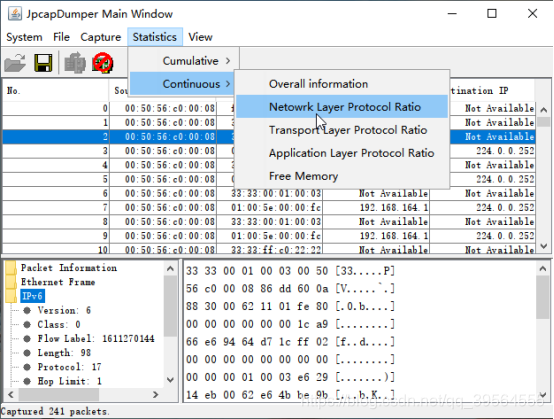Screen dimensions: 554x419
Task: Select the Packet Information tree node
Action: coord(69,268)
